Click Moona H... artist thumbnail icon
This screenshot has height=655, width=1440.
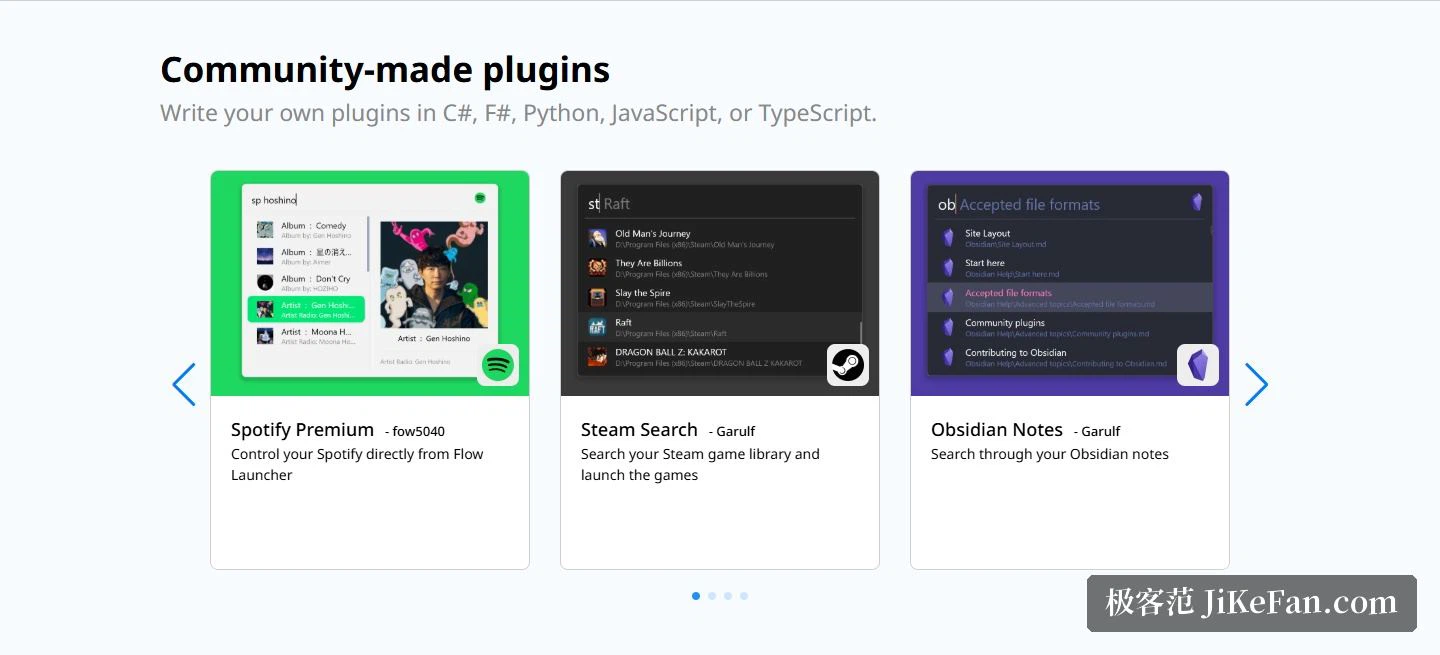265,336
